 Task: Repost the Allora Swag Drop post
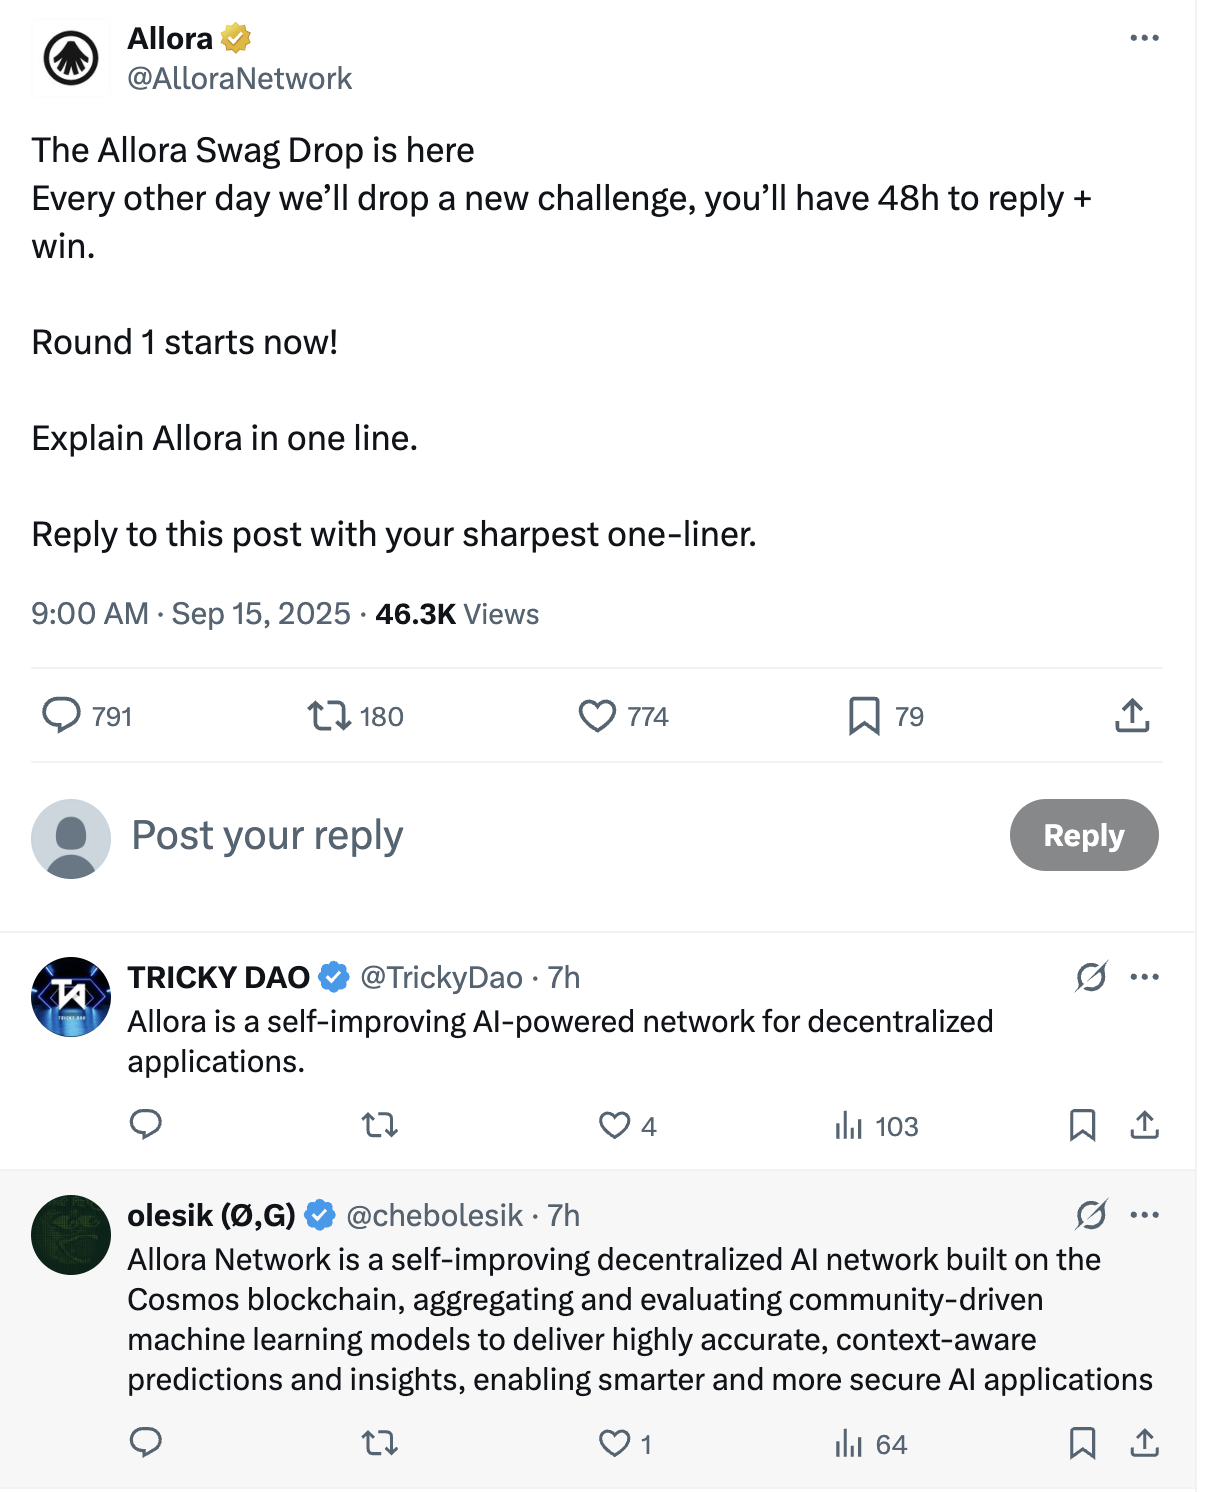(x=329, y=716)
